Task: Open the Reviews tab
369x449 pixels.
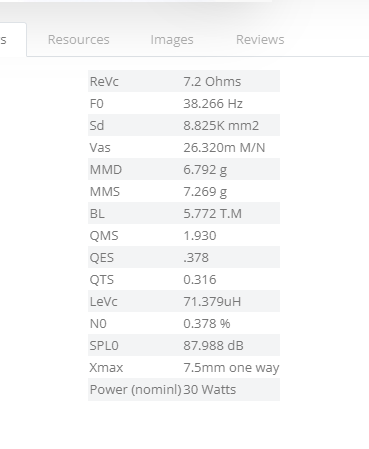Action: tap(260, 40)
